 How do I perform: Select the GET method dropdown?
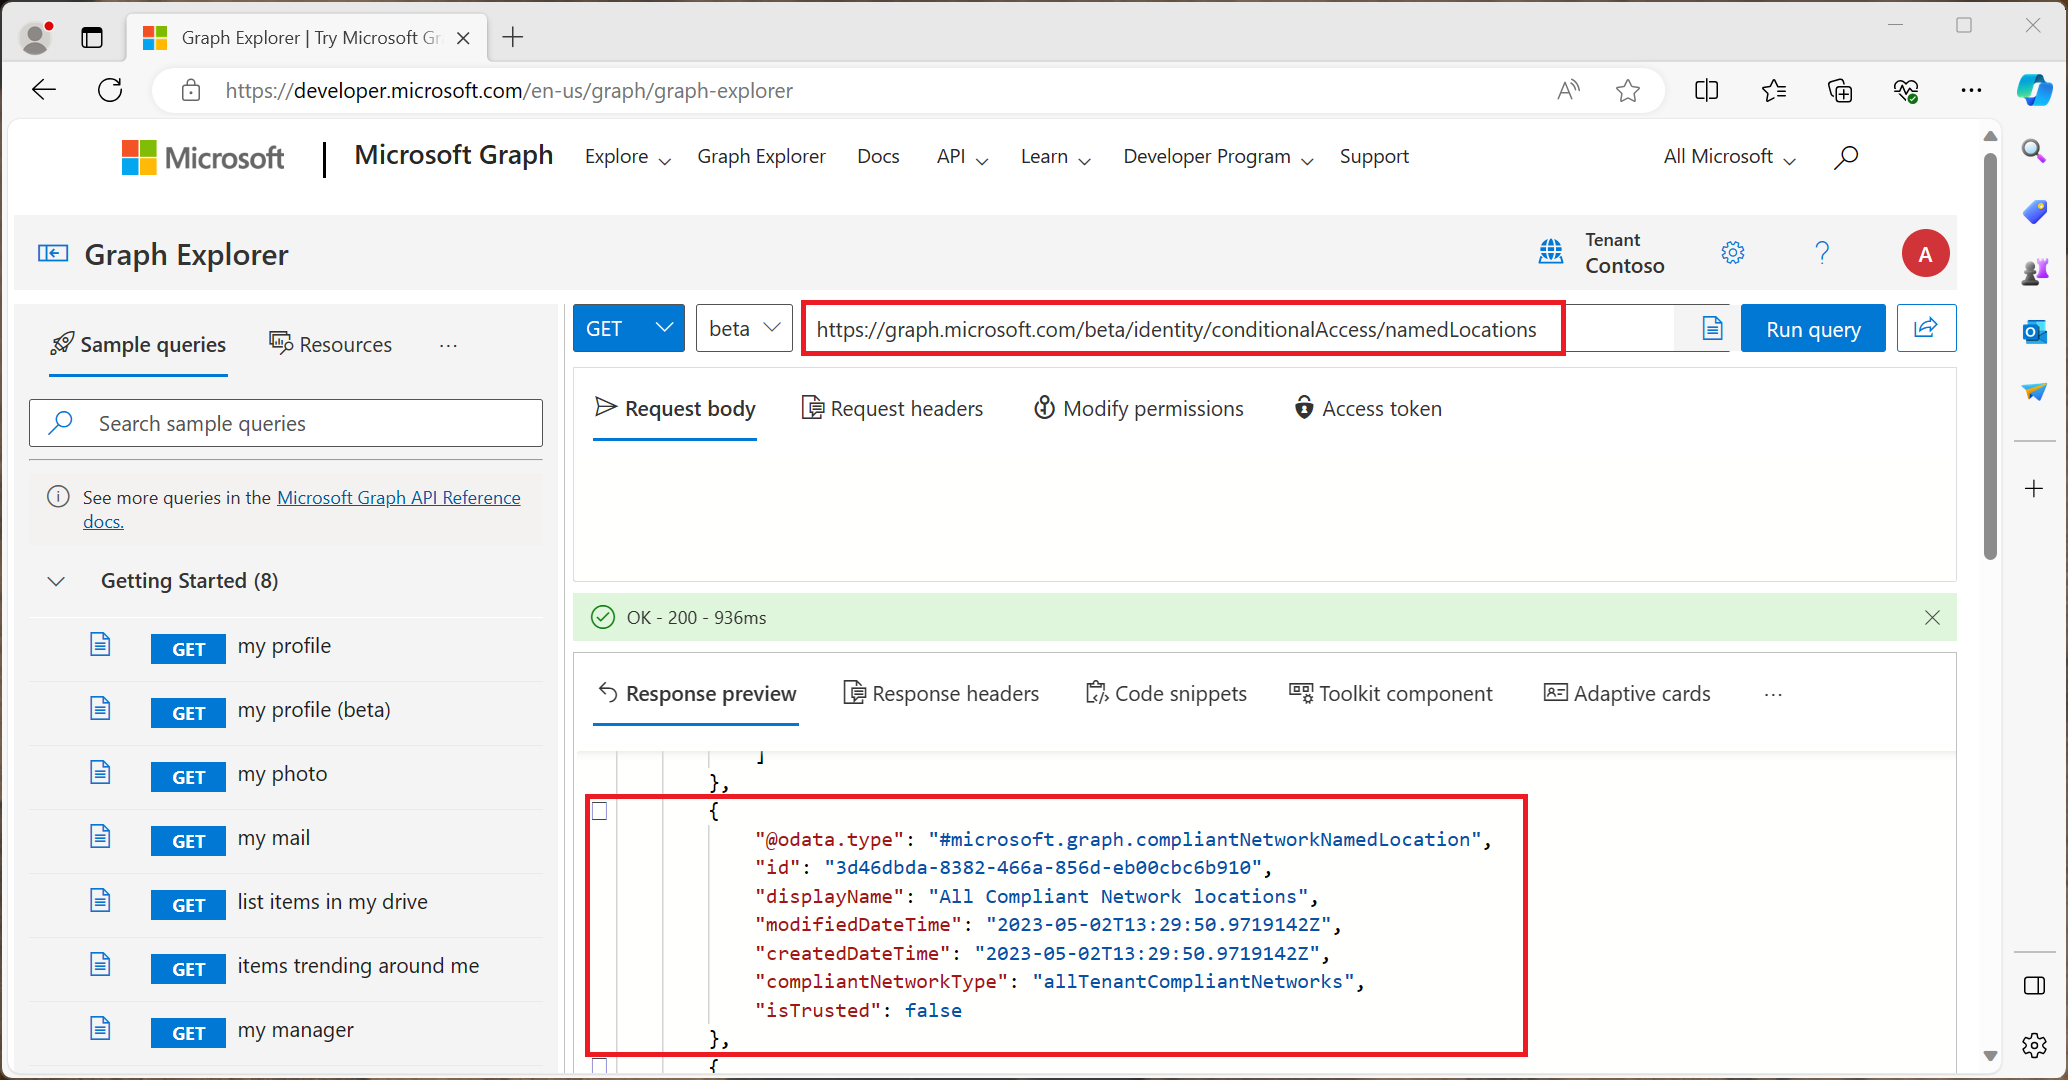pyautogui.click(x=626, y=329)
